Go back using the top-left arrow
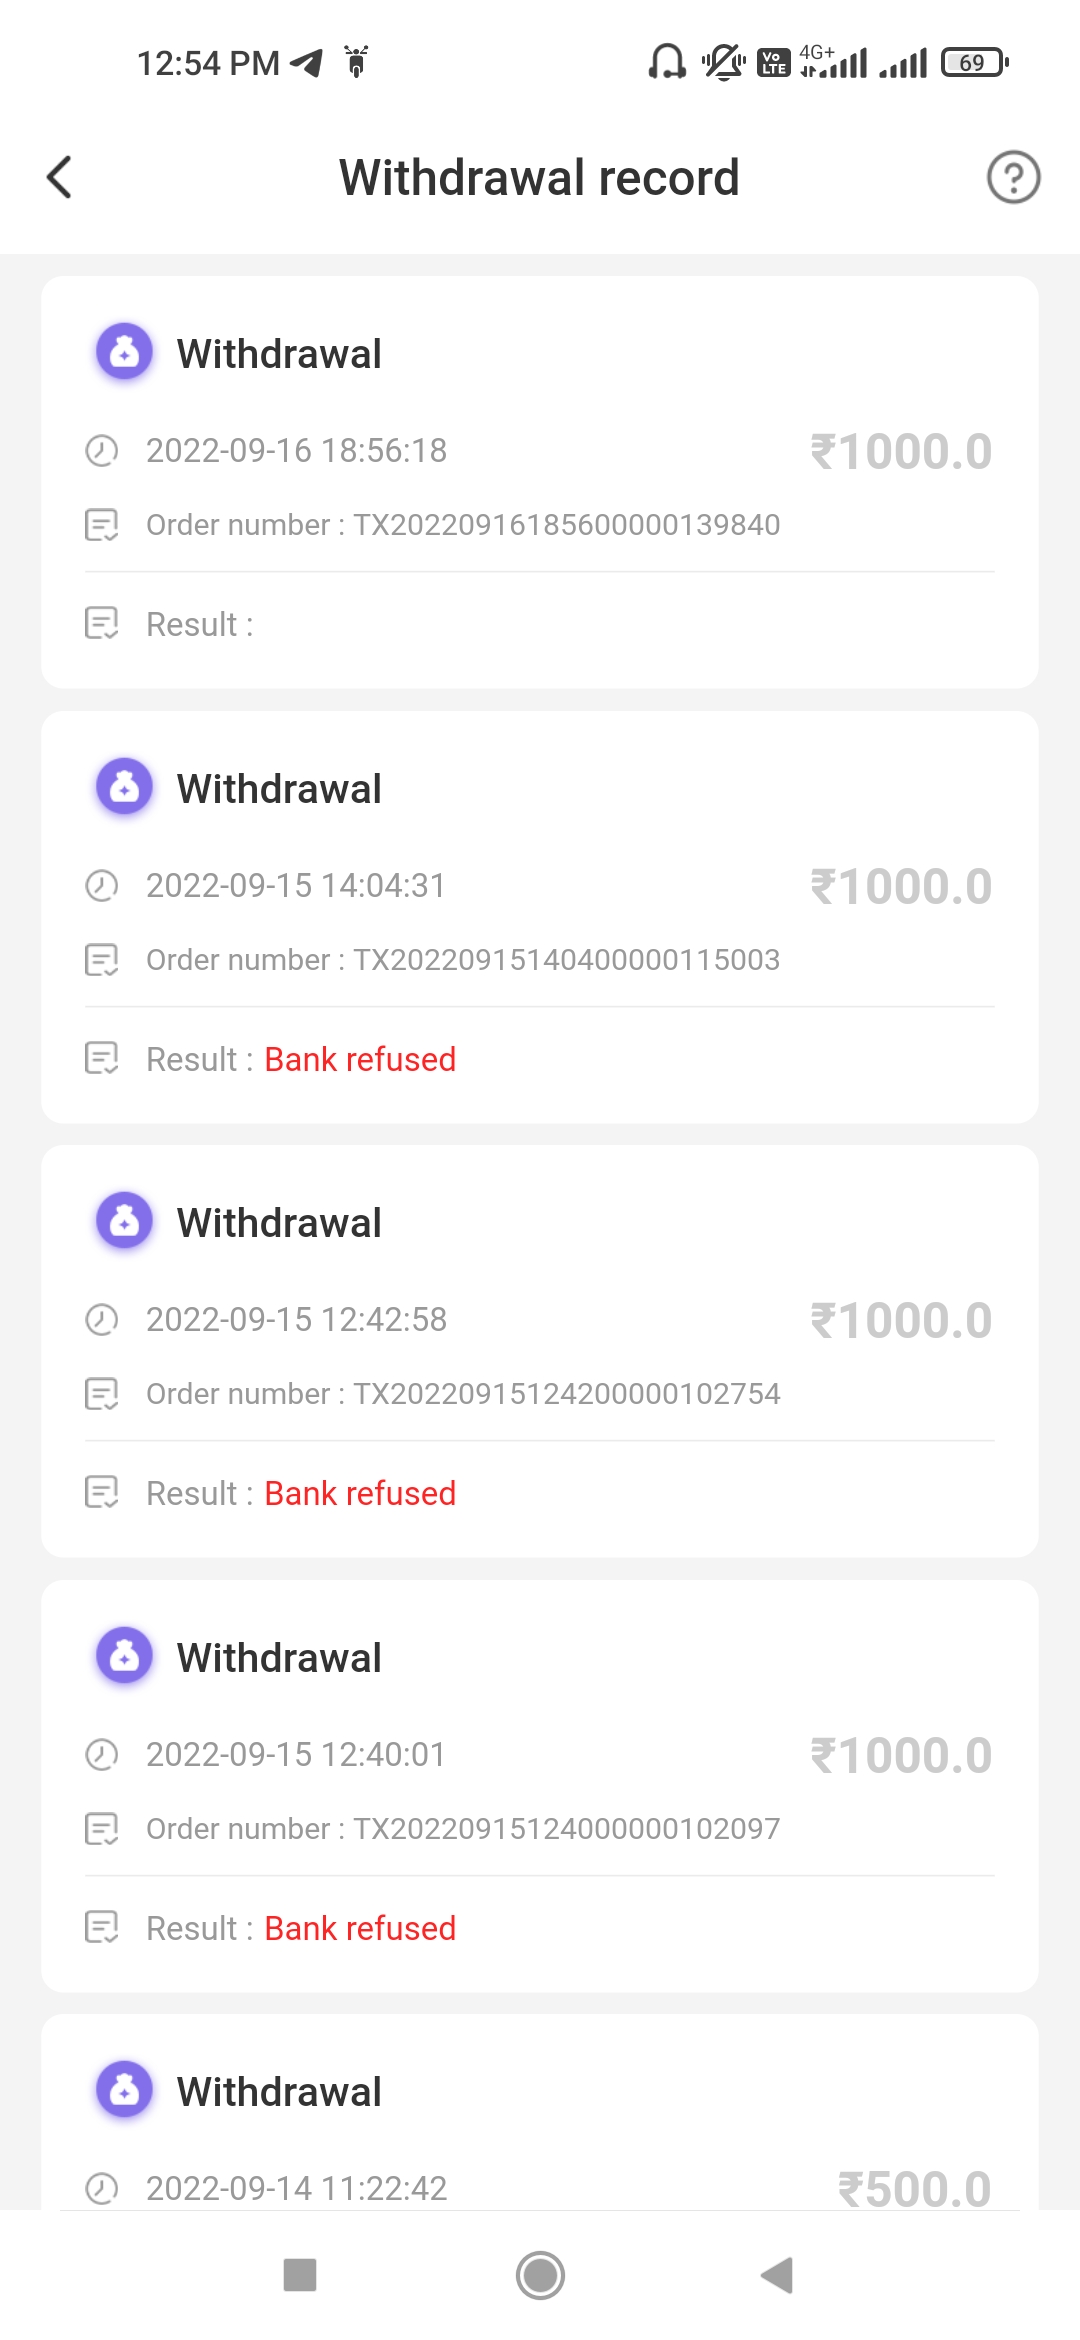 pyautogui.click(x=60, y=178)
